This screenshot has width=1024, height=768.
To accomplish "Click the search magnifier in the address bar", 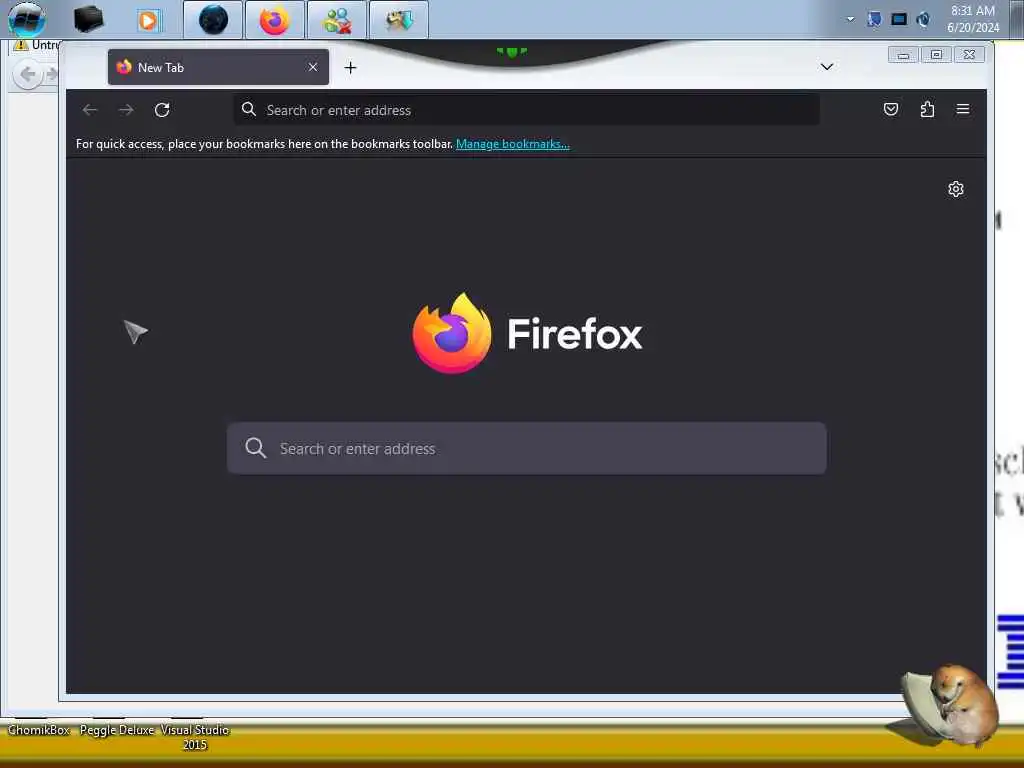I will tap(249, 109).
